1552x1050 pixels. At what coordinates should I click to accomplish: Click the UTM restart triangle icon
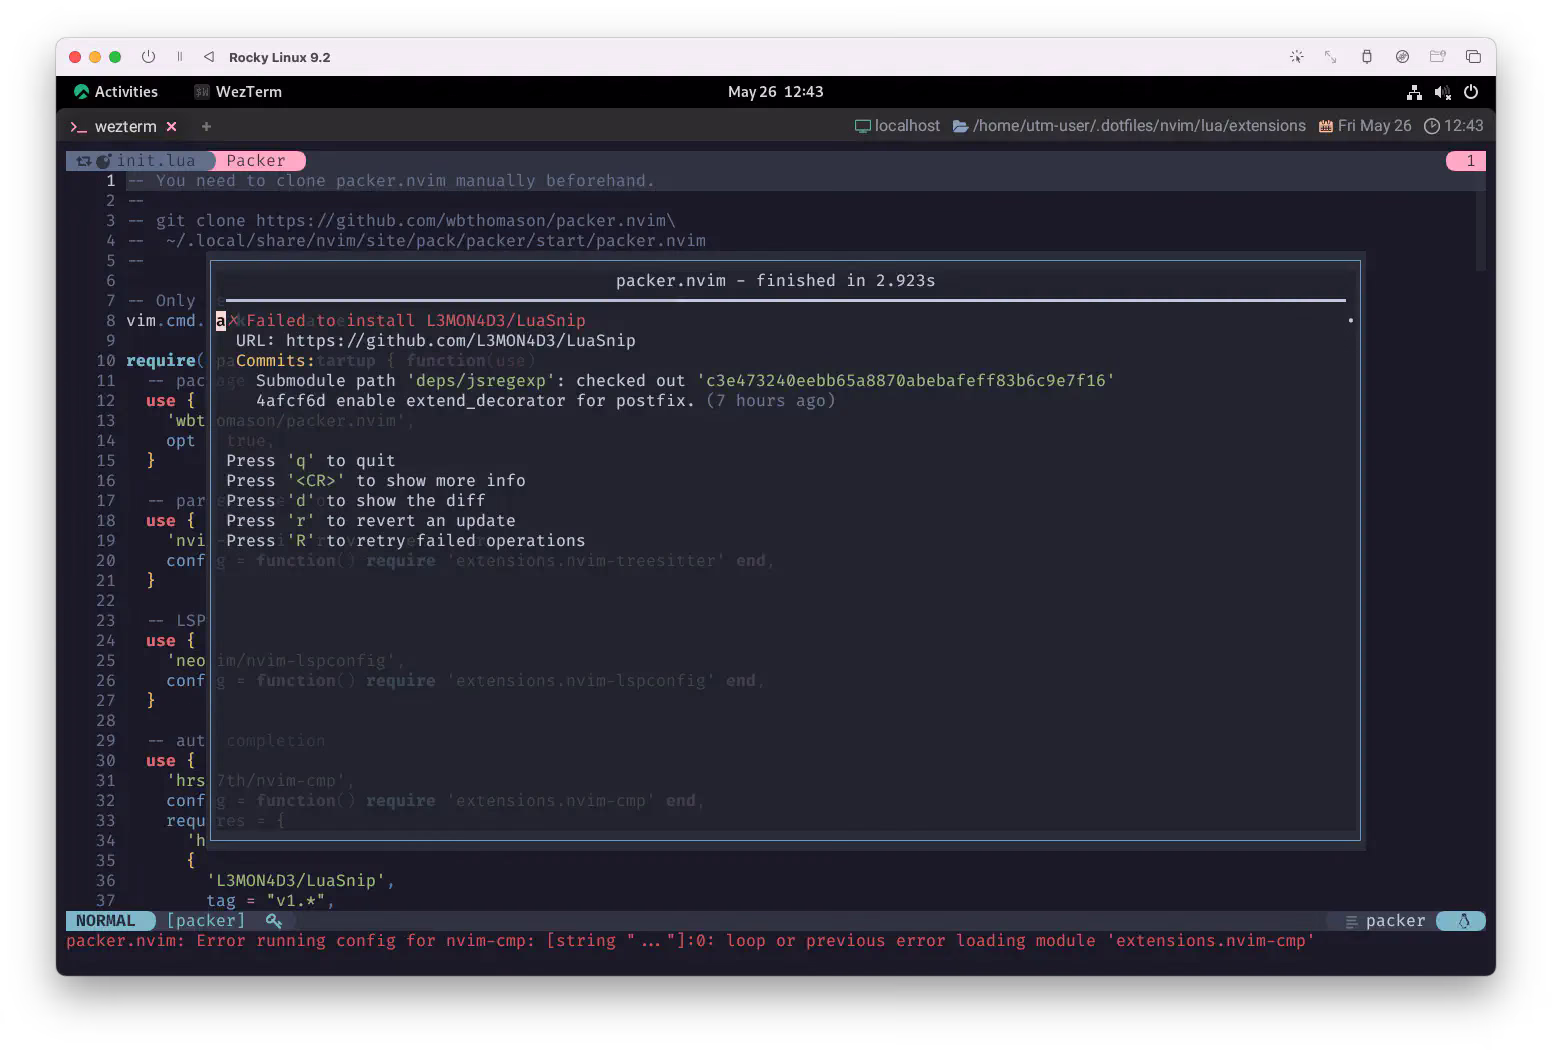pos(209,57)
